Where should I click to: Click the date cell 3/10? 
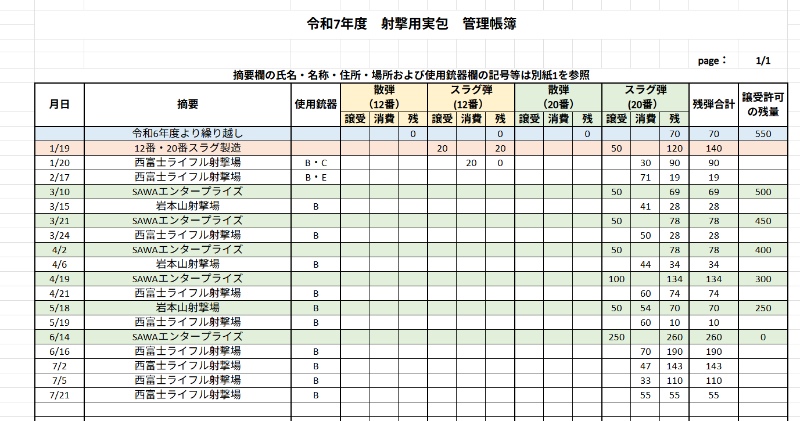coord(60,192)
